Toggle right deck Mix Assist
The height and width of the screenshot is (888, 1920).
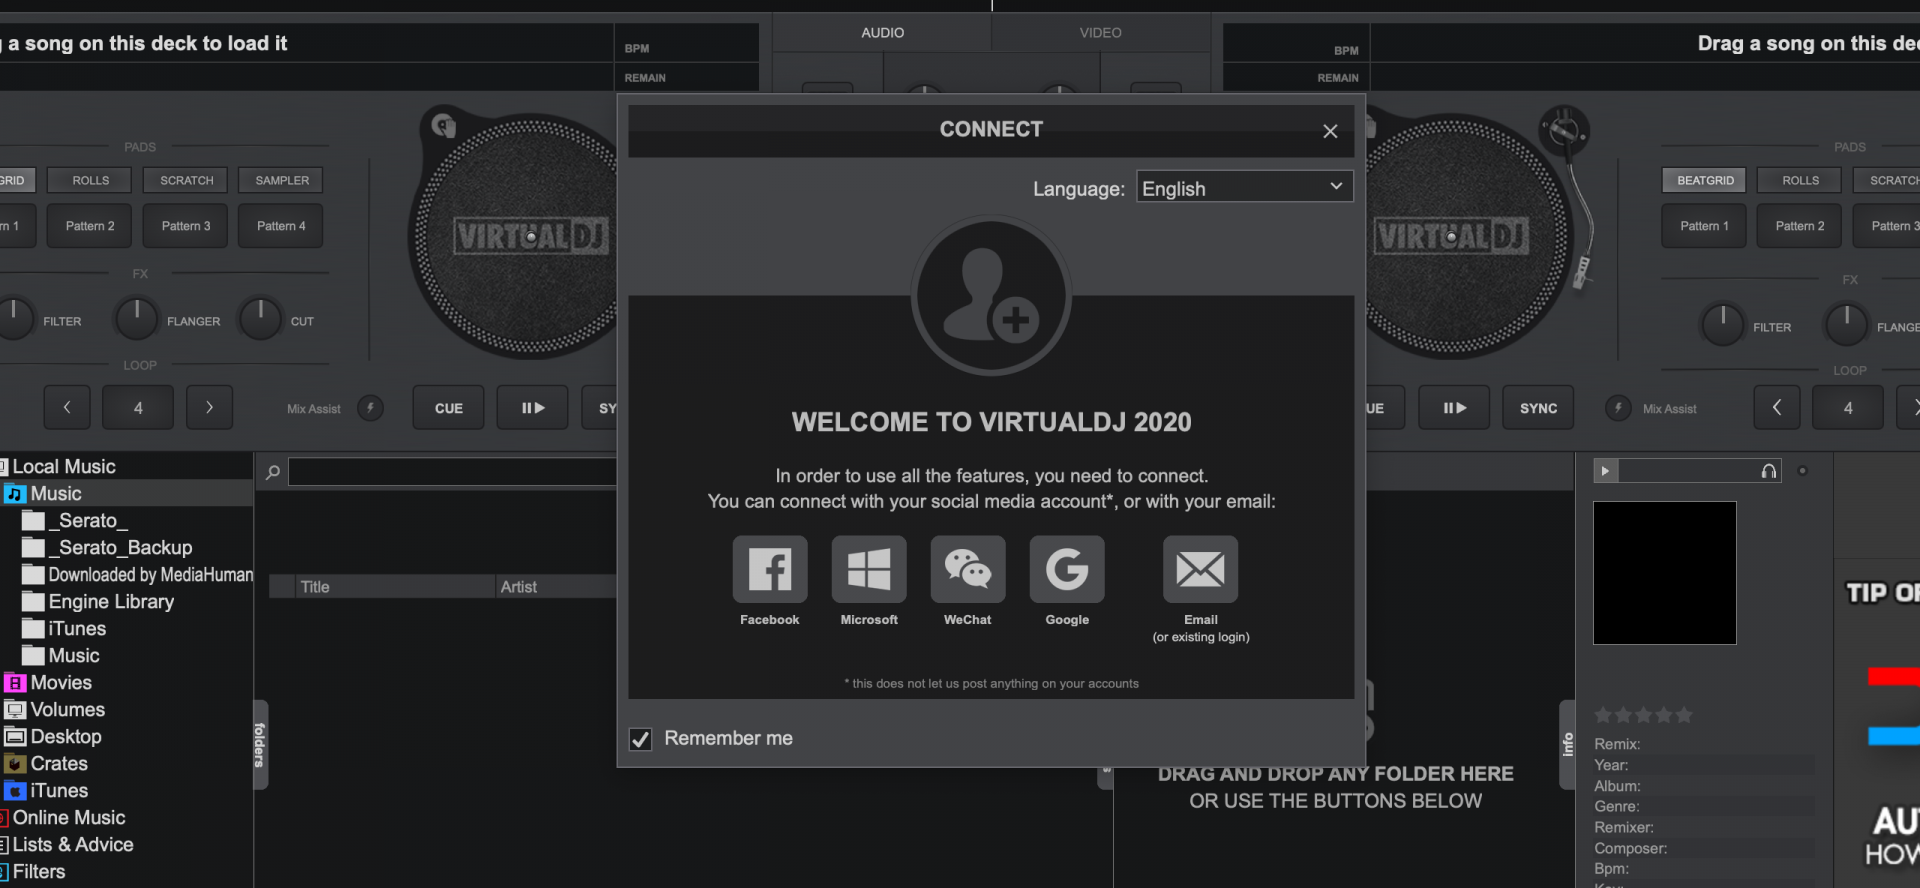coord(1617,408)
